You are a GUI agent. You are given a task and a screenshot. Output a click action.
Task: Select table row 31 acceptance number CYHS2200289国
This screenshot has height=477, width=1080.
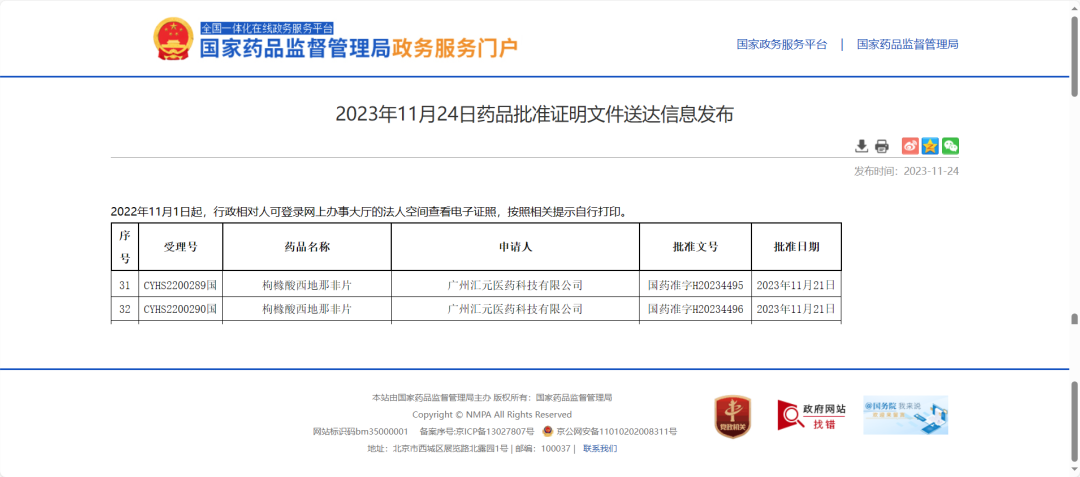pyautogui.click(x=180, y=285)
